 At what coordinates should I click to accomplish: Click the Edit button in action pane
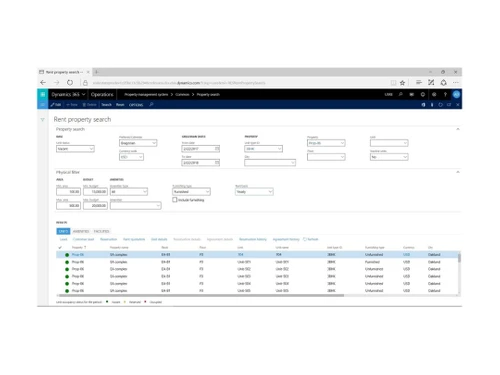tap(56, 105)
